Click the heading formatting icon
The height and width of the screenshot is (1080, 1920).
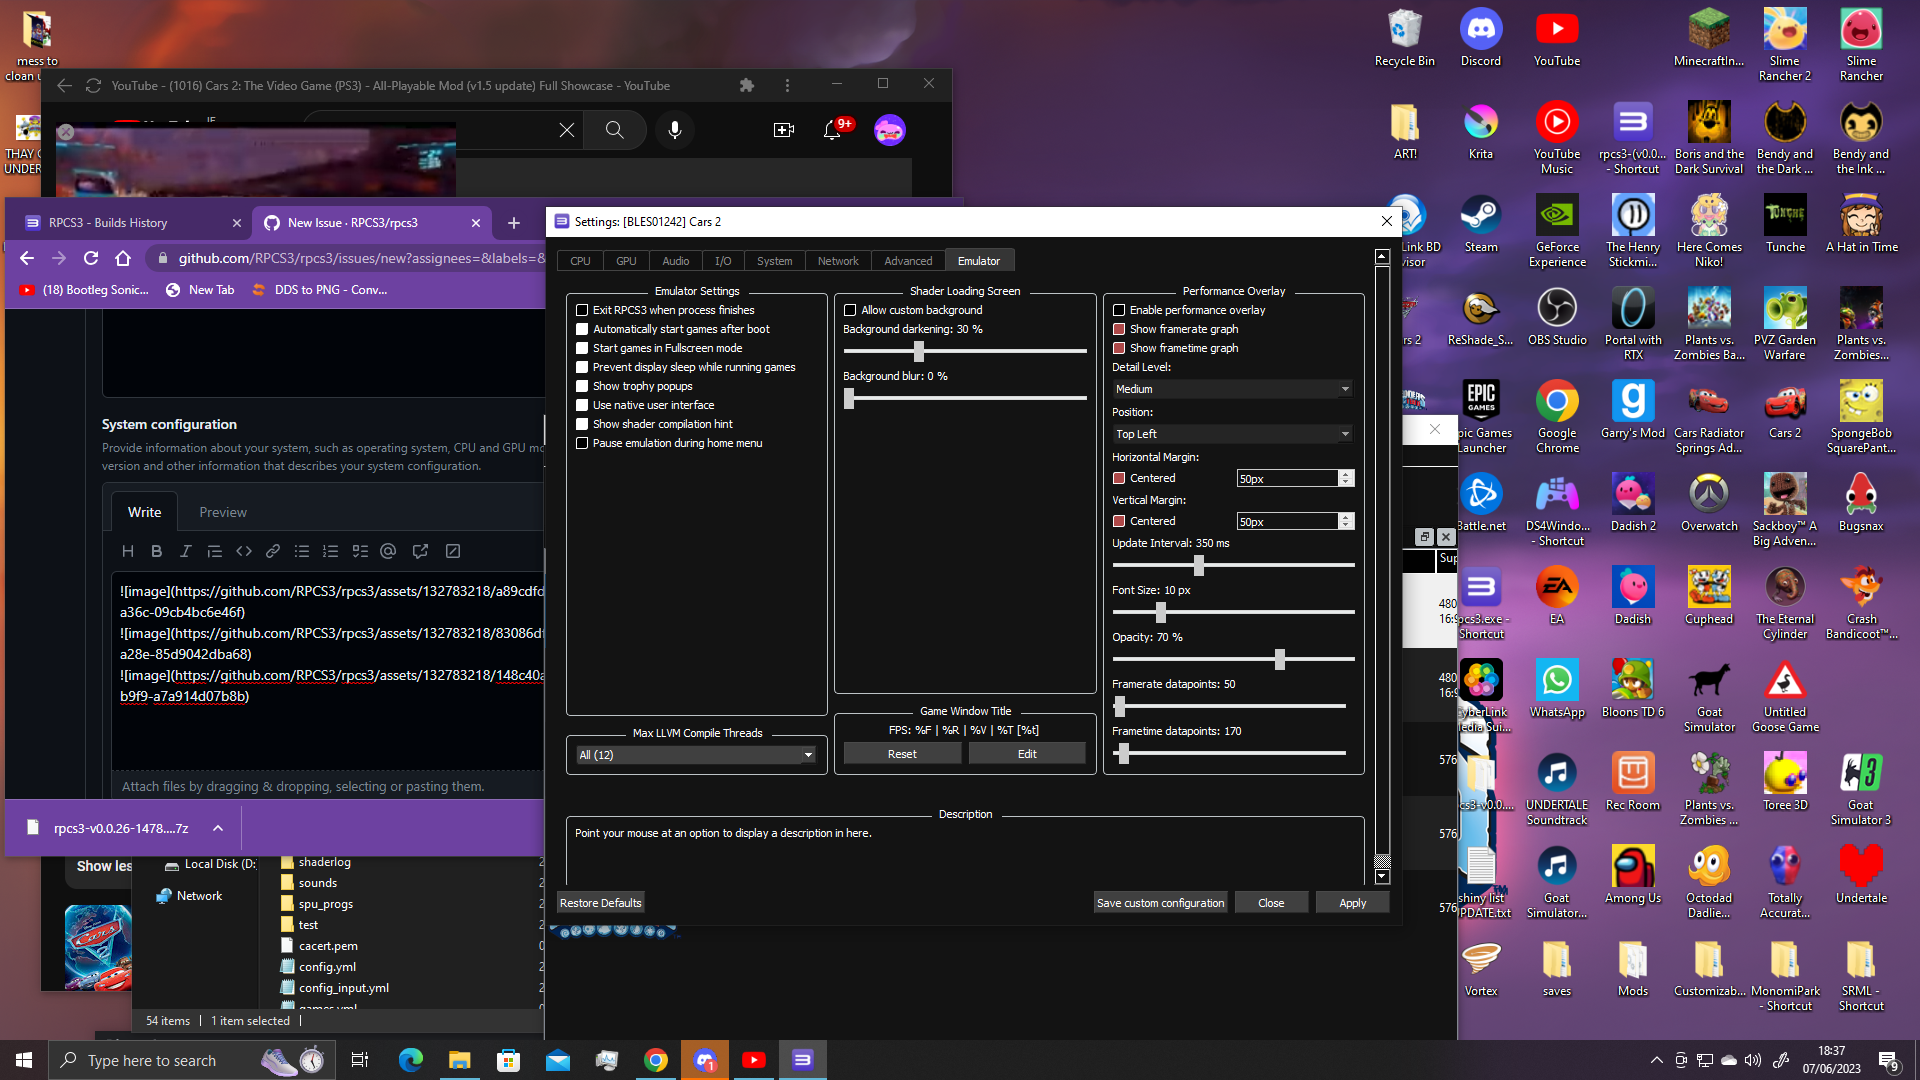tap(127, 551)
